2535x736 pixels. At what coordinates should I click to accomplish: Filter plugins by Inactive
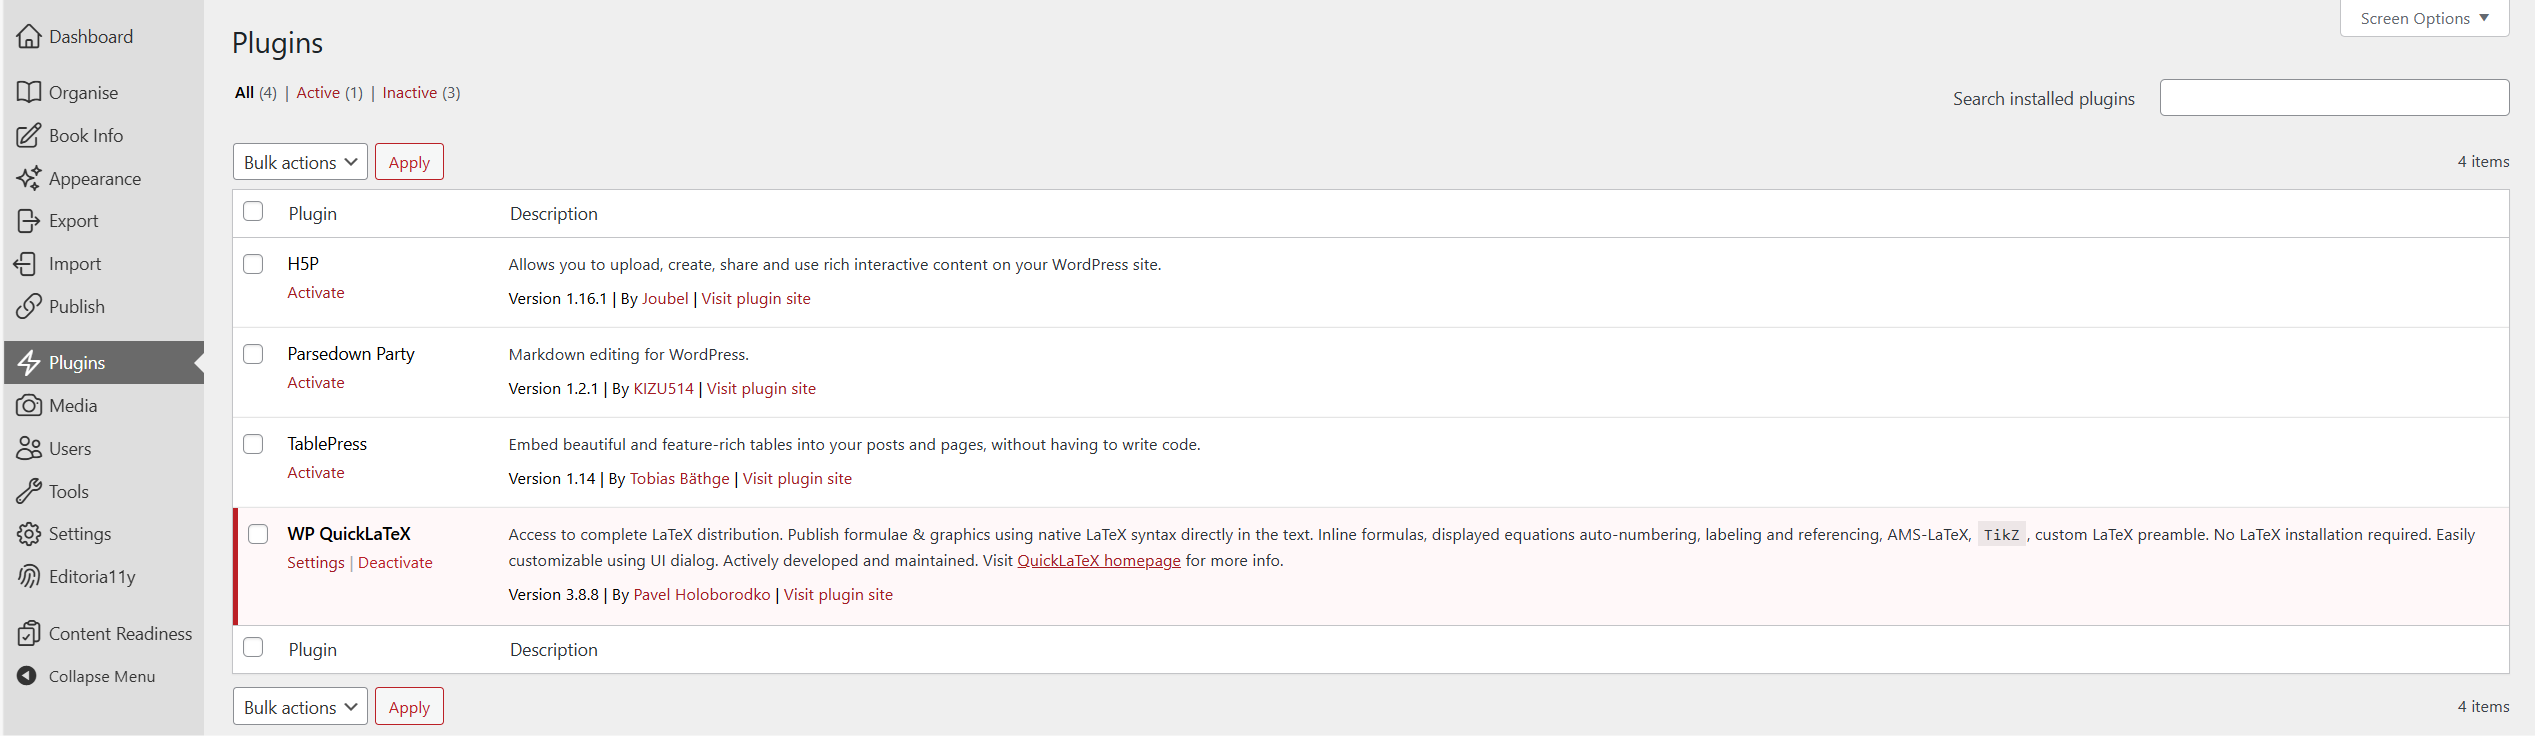coord(409,93)
